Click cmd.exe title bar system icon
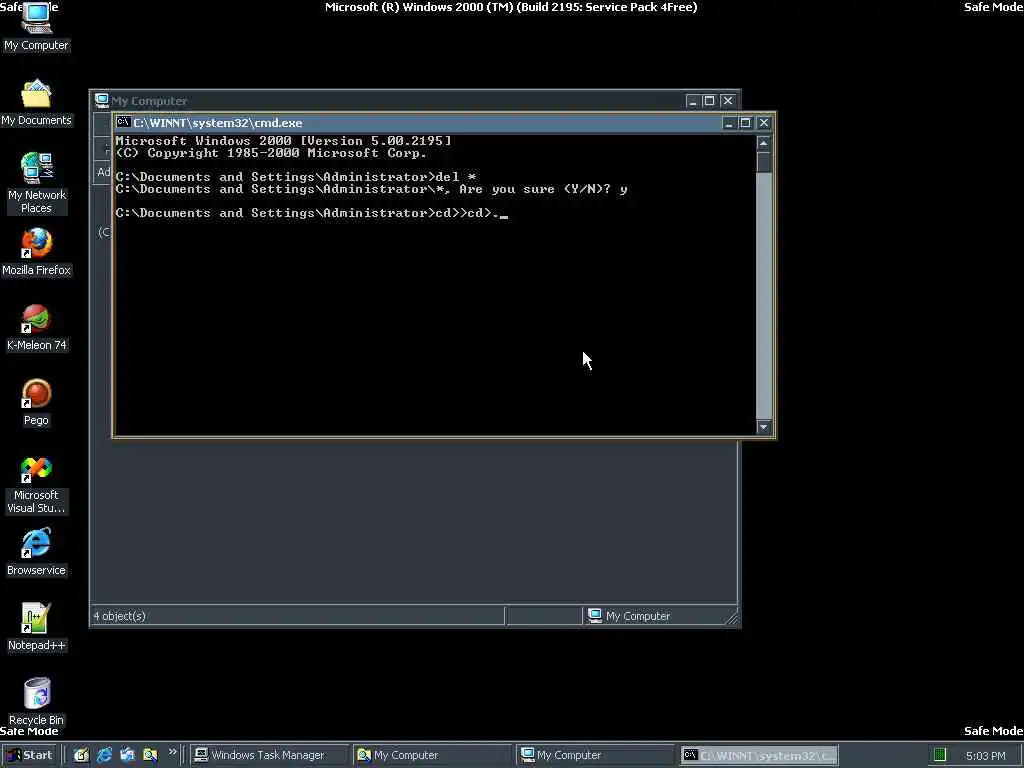 click(123, 123)
